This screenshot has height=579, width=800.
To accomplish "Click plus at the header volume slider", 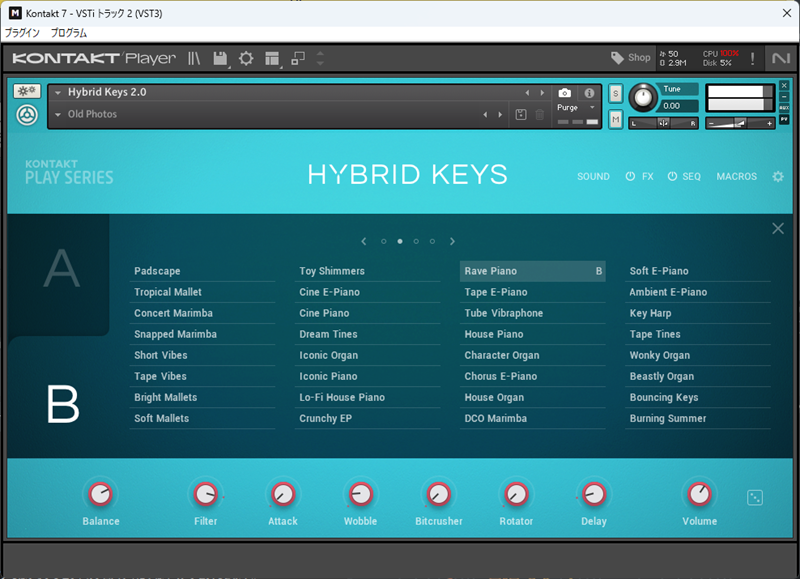I will point(769,123).
